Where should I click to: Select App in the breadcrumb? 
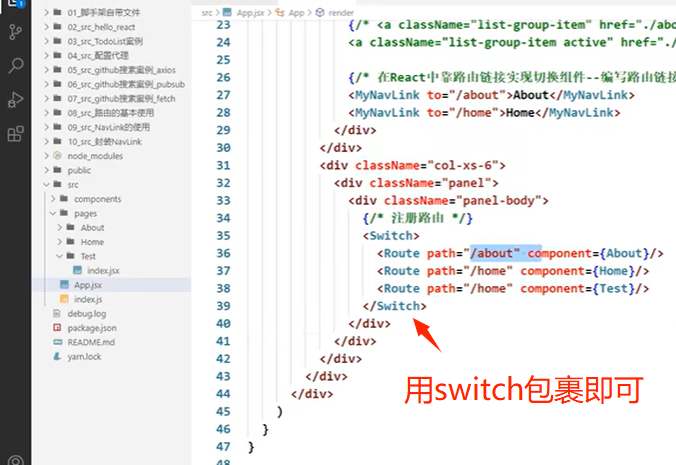pyautogui.click(x=296, y=13)
